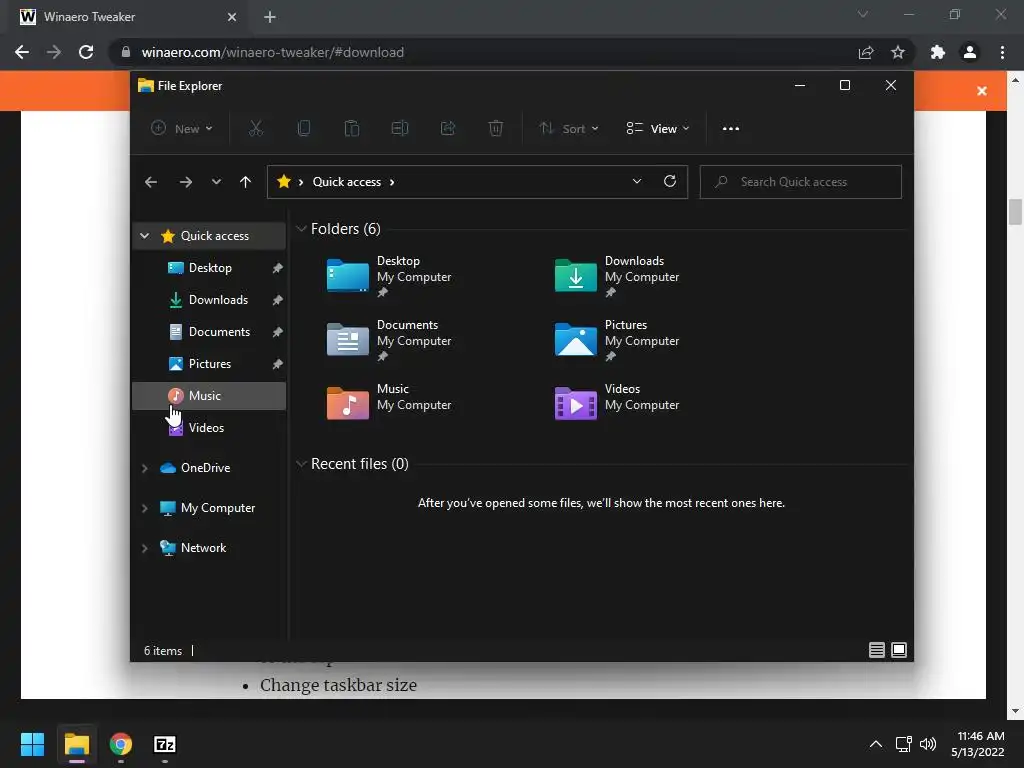Go forward in File Explorer navigation

click(186, 182)
